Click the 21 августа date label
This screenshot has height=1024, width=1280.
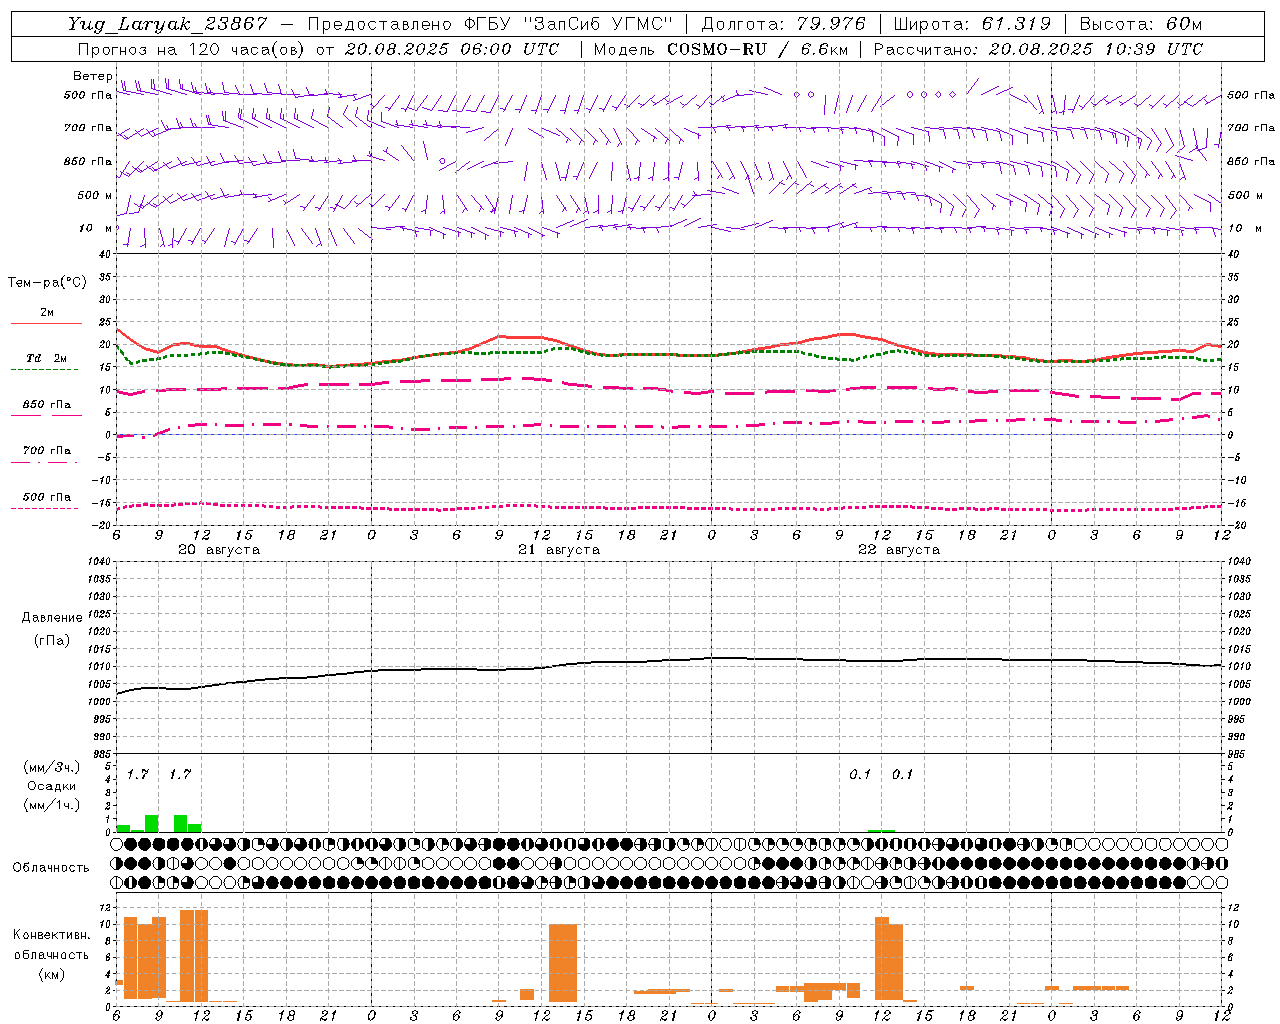pos(559,550)
